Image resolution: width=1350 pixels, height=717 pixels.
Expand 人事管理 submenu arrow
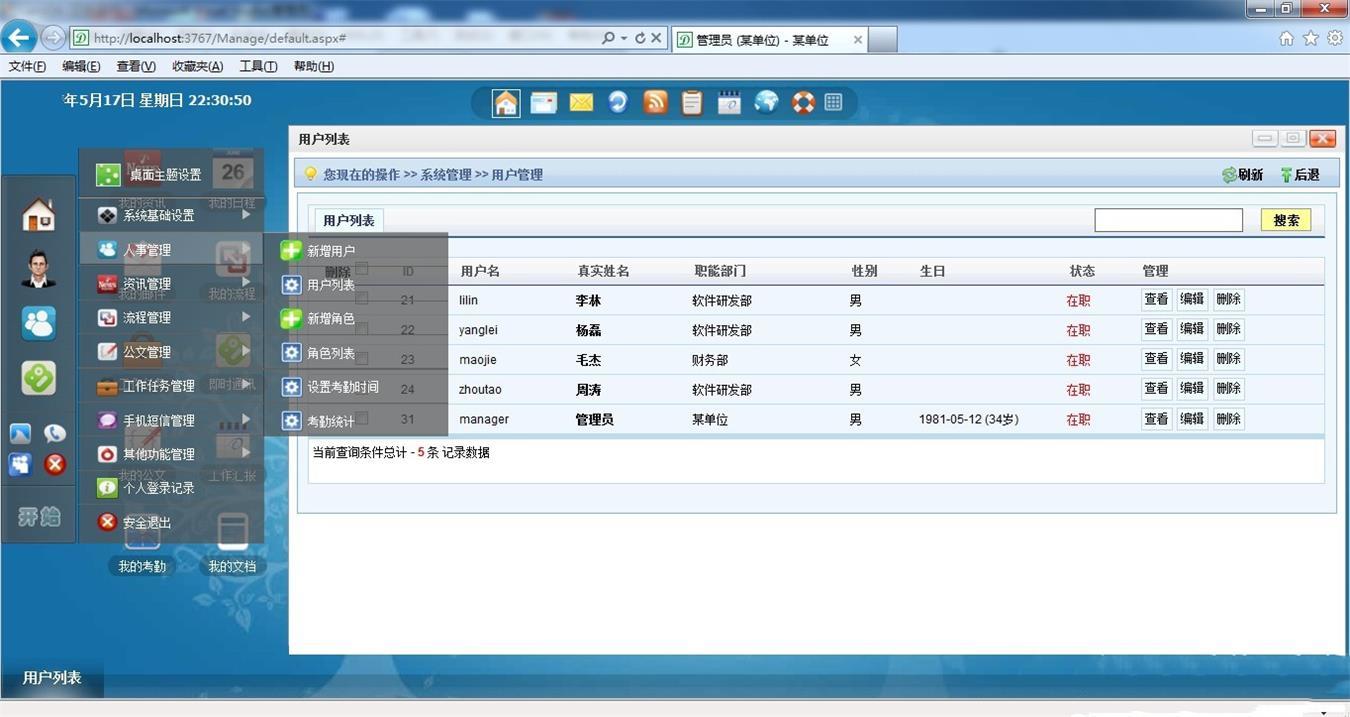click(x=246, y=249)
